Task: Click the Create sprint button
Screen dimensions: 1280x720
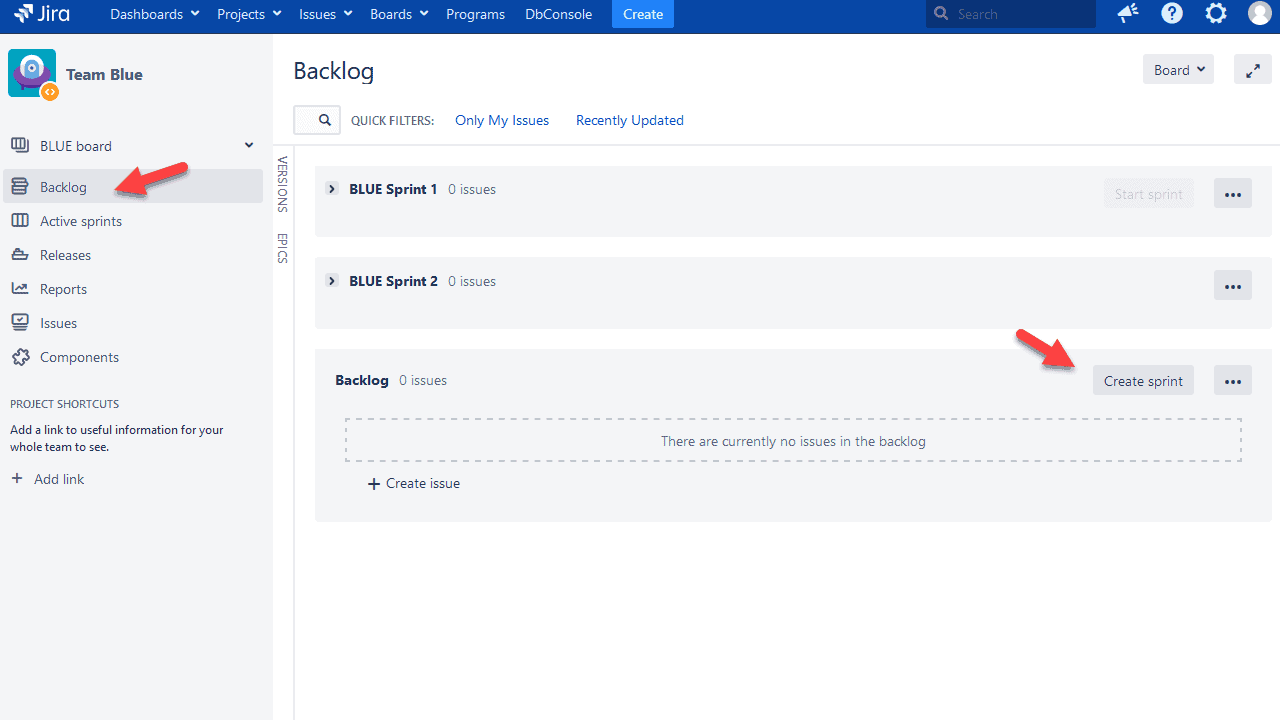Action: pos(1143,380)
